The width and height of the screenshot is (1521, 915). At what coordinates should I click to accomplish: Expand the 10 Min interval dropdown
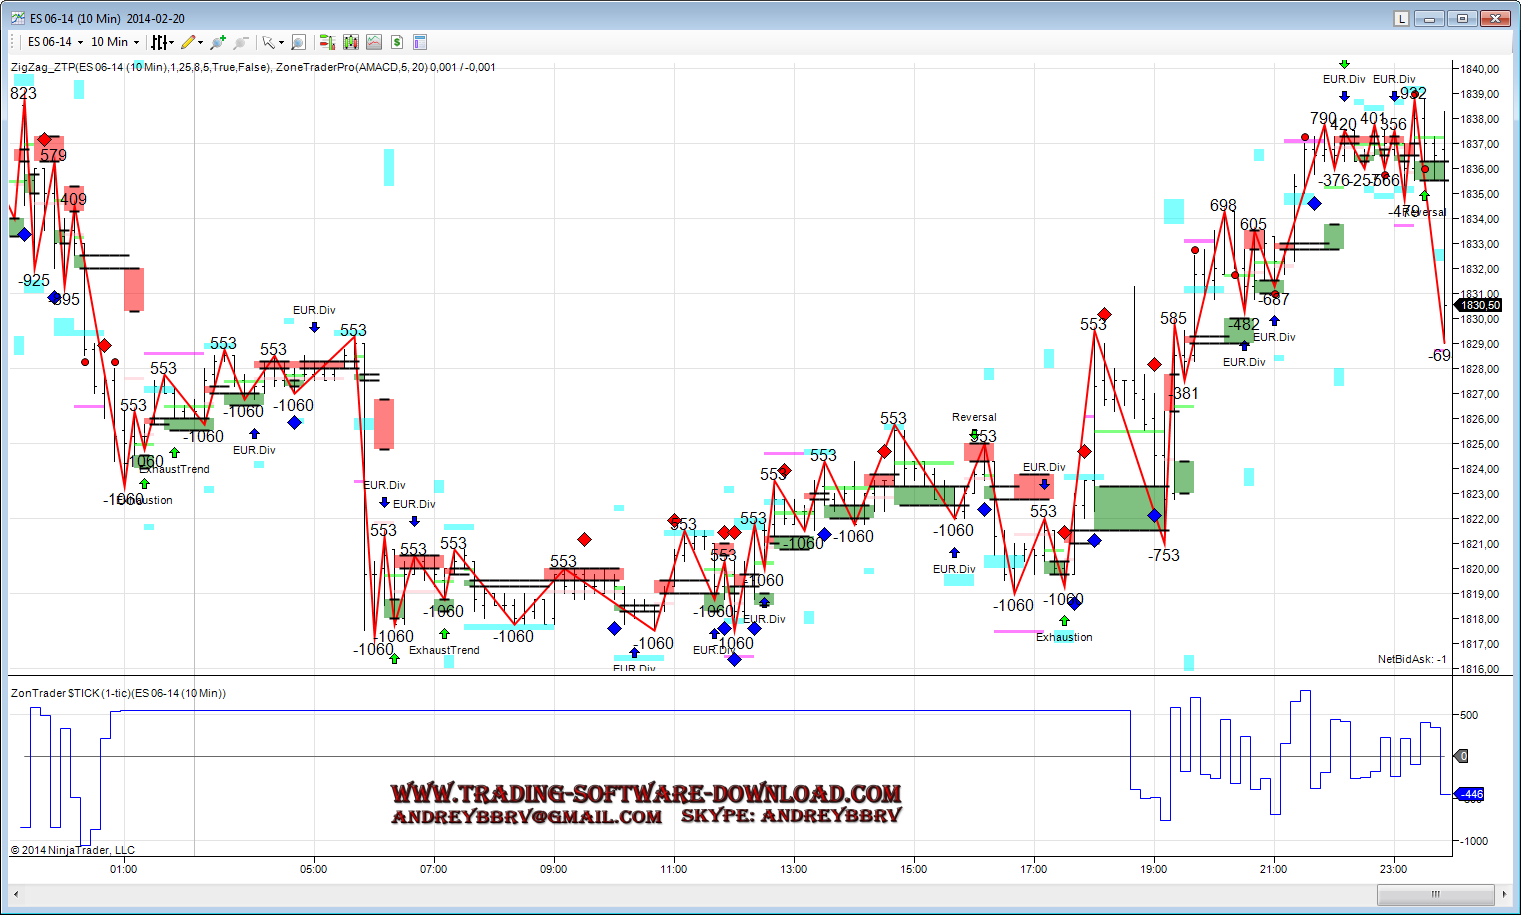coord(115,42)
